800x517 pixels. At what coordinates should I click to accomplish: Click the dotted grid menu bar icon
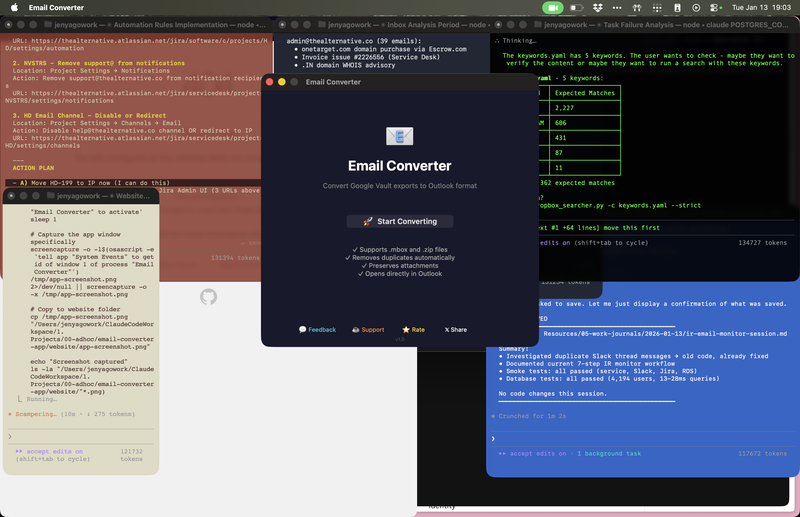(x=657, y=8)
